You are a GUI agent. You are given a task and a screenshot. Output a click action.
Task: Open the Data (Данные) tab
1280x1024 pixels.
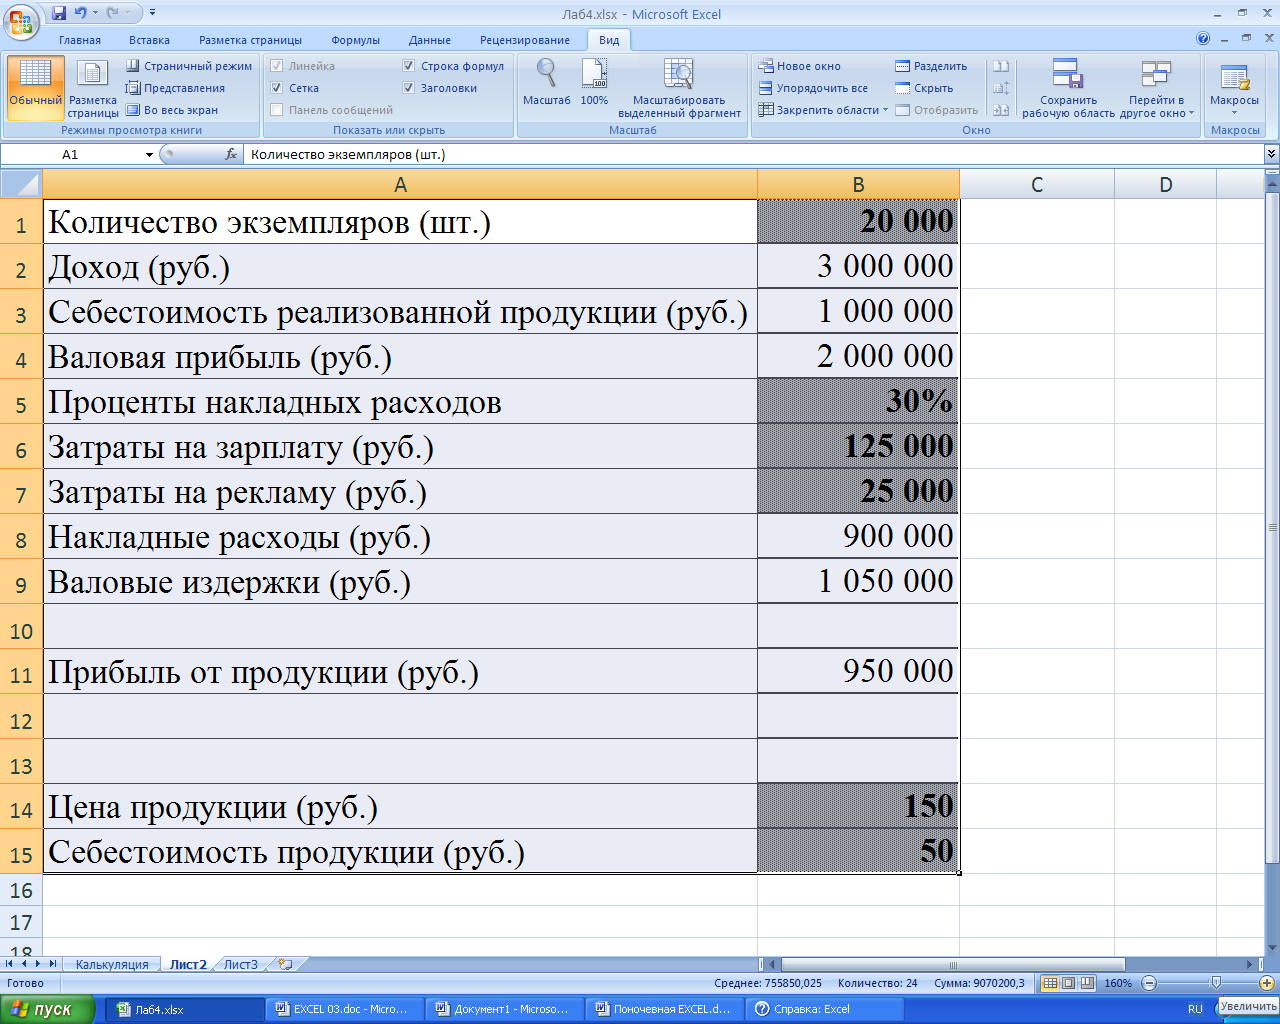pos(429,40)
